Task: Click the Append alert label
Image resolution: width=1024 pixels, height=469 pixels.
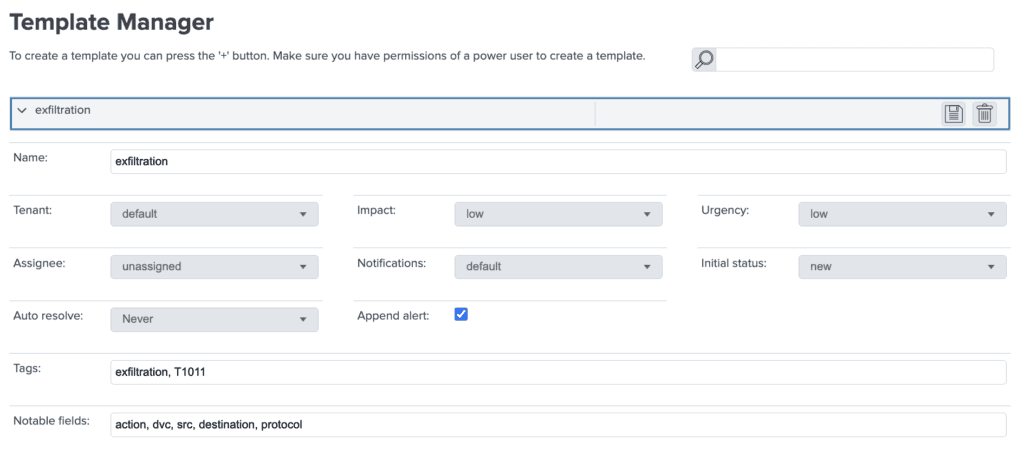Action: (x=393, y=315)
